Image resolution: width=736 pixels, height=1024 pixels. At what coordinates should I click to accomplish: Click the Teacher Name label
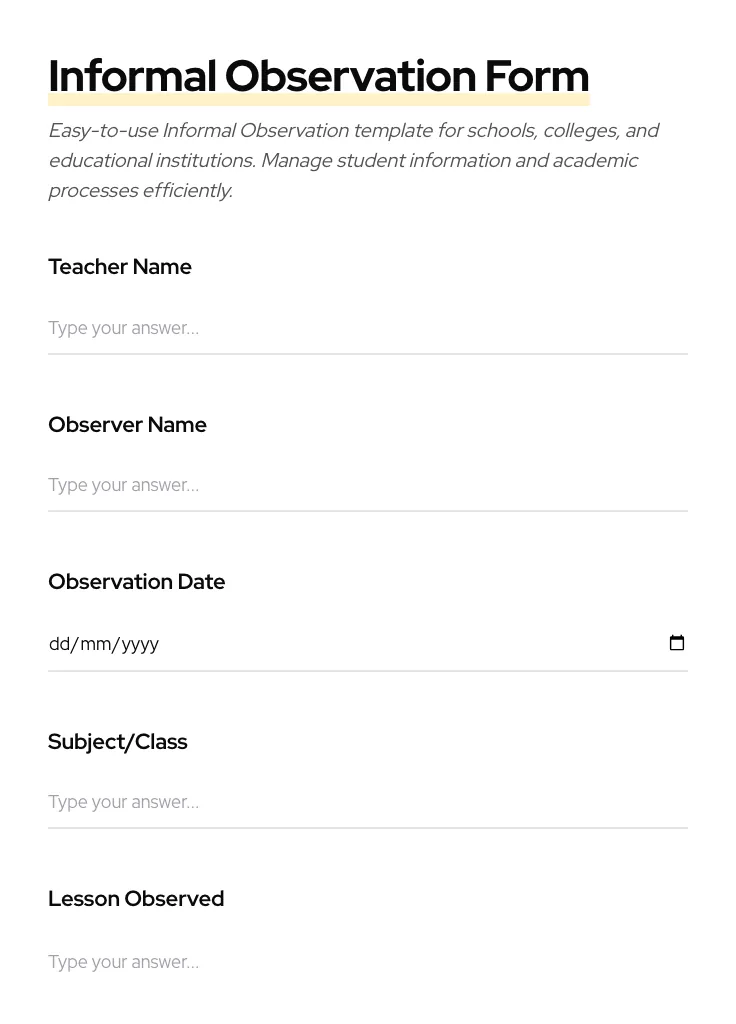point(120,267)
